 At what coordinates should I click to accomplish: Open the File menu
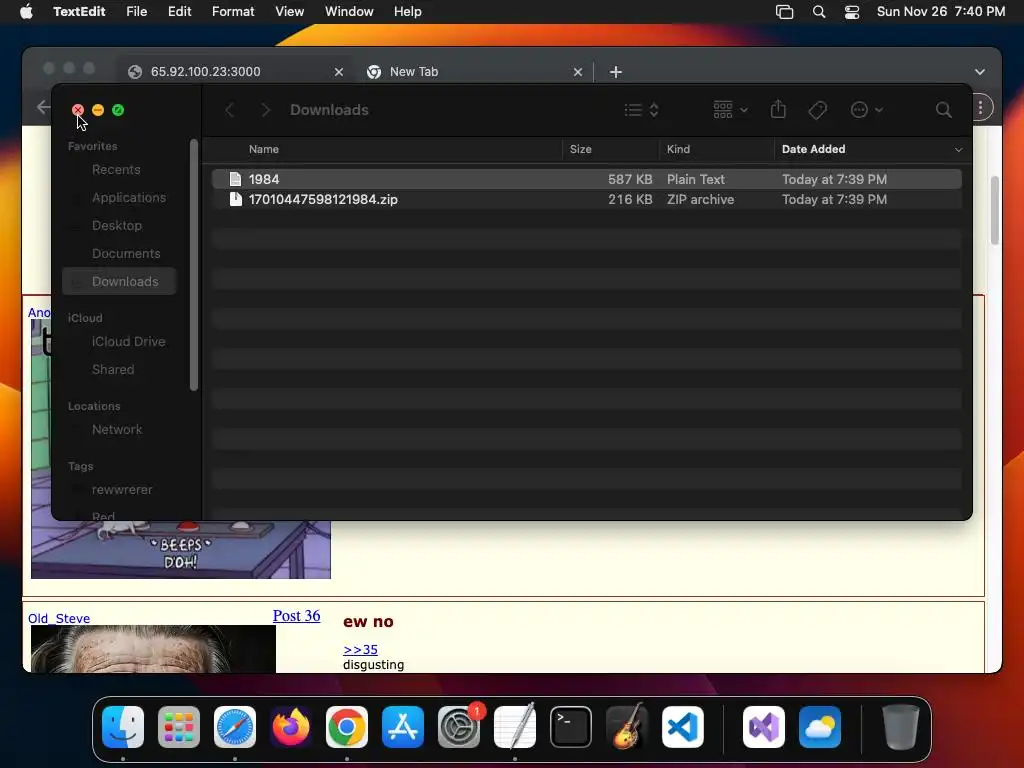click(136, 12)
